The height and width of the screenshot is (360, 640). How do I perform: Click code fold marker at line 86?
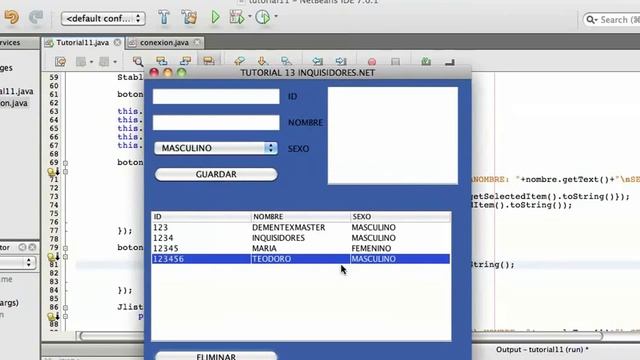pos(65,308)
